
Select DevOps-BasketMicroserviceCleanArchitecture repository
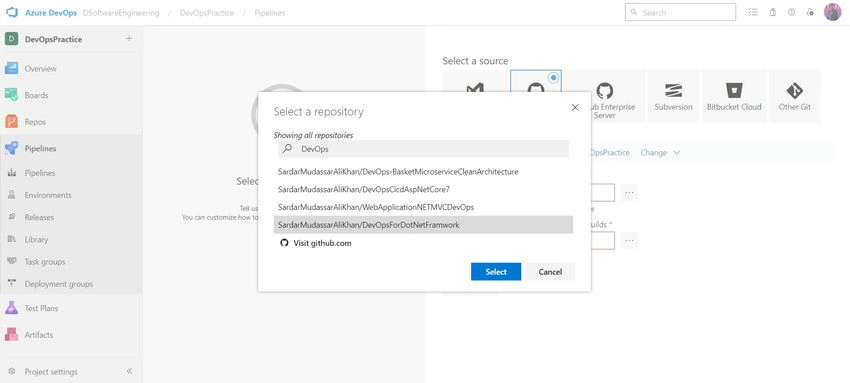pyautogui.click(x=423, y=172)
